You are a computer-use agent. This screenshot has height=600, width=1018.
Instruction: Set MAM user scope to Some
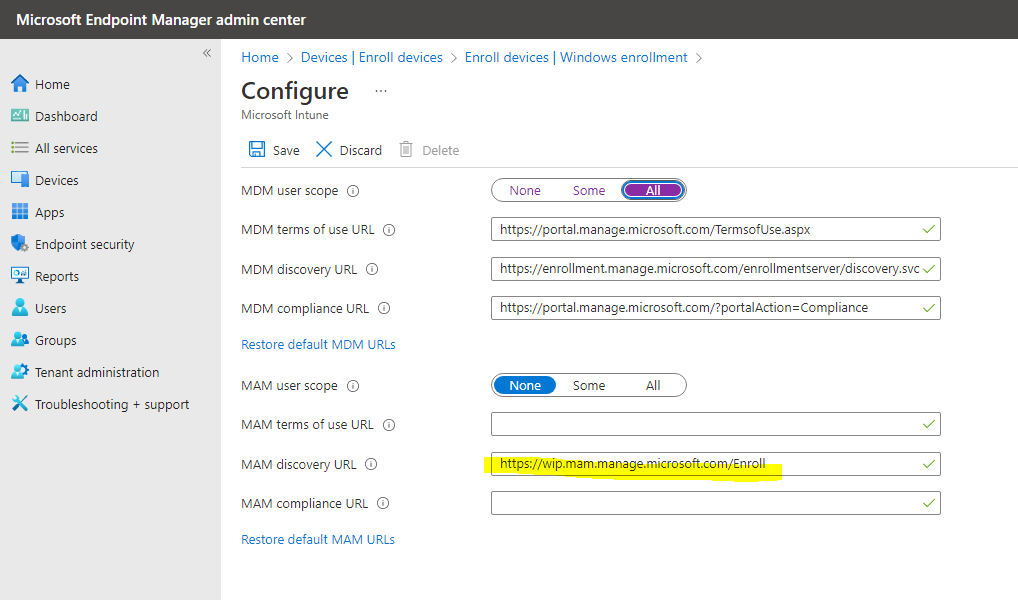pos(589,385)
